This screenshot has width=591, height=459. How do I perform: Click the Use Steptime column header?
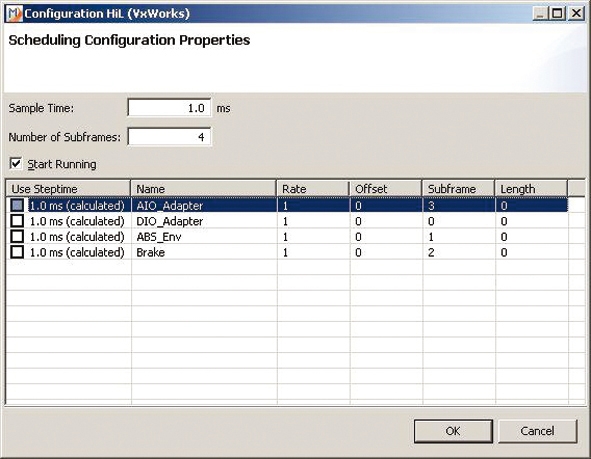click(x=68, y=188)
